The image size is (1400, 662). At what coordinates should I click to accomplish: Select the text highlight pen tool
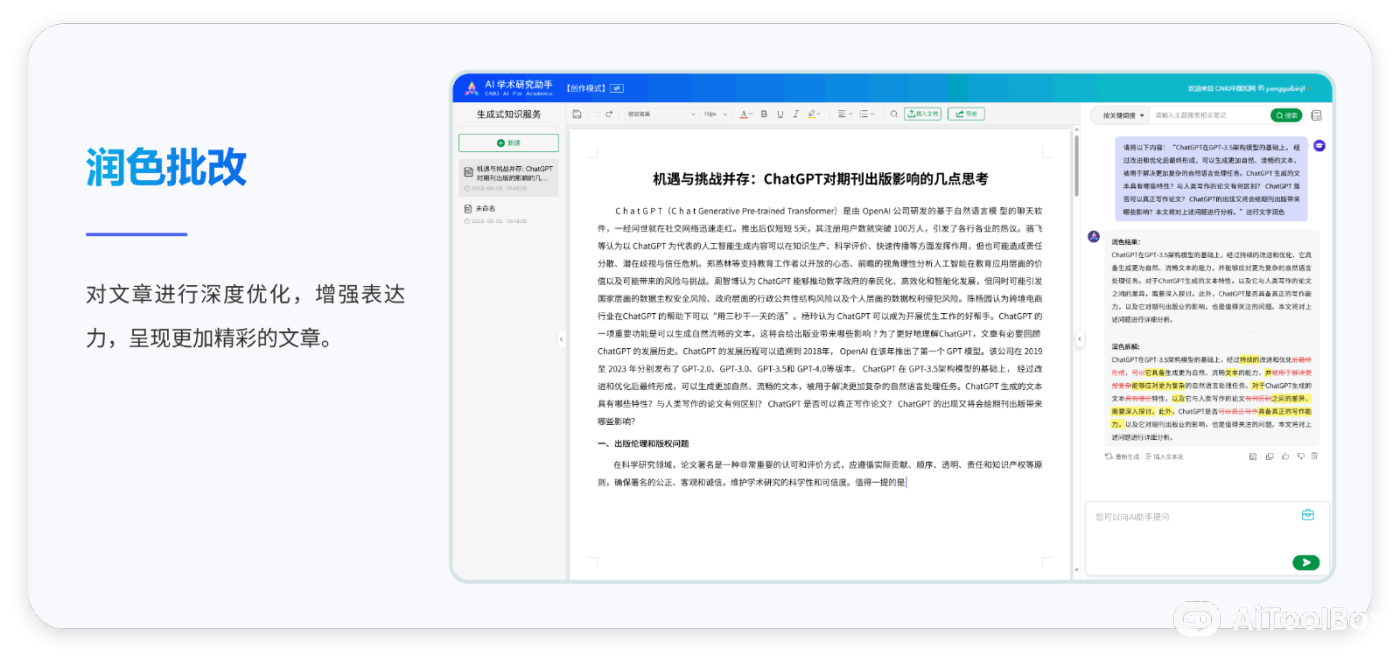pos(811,114)
